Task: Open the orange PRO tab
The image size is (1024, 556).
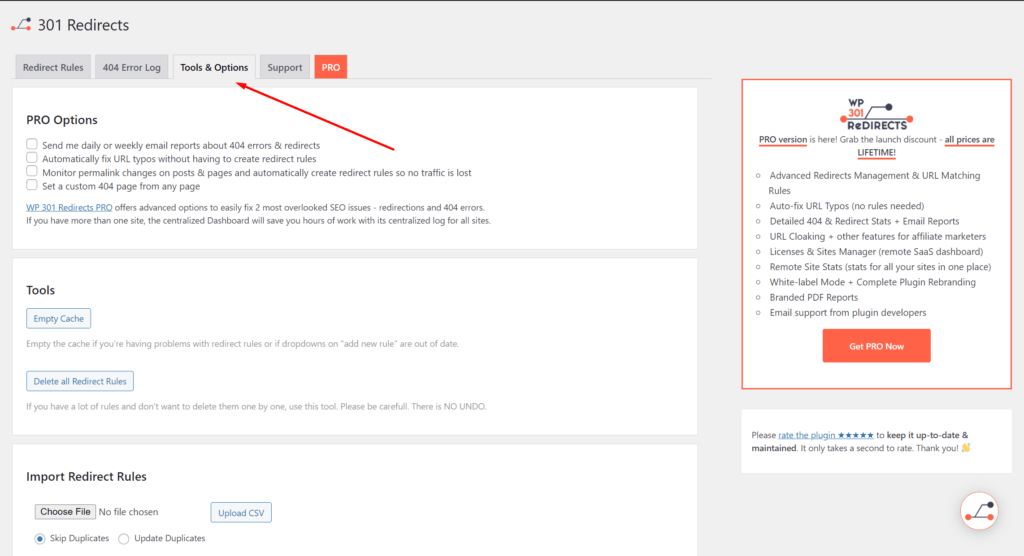Action: pyautogui.click(x=330, y=68)
